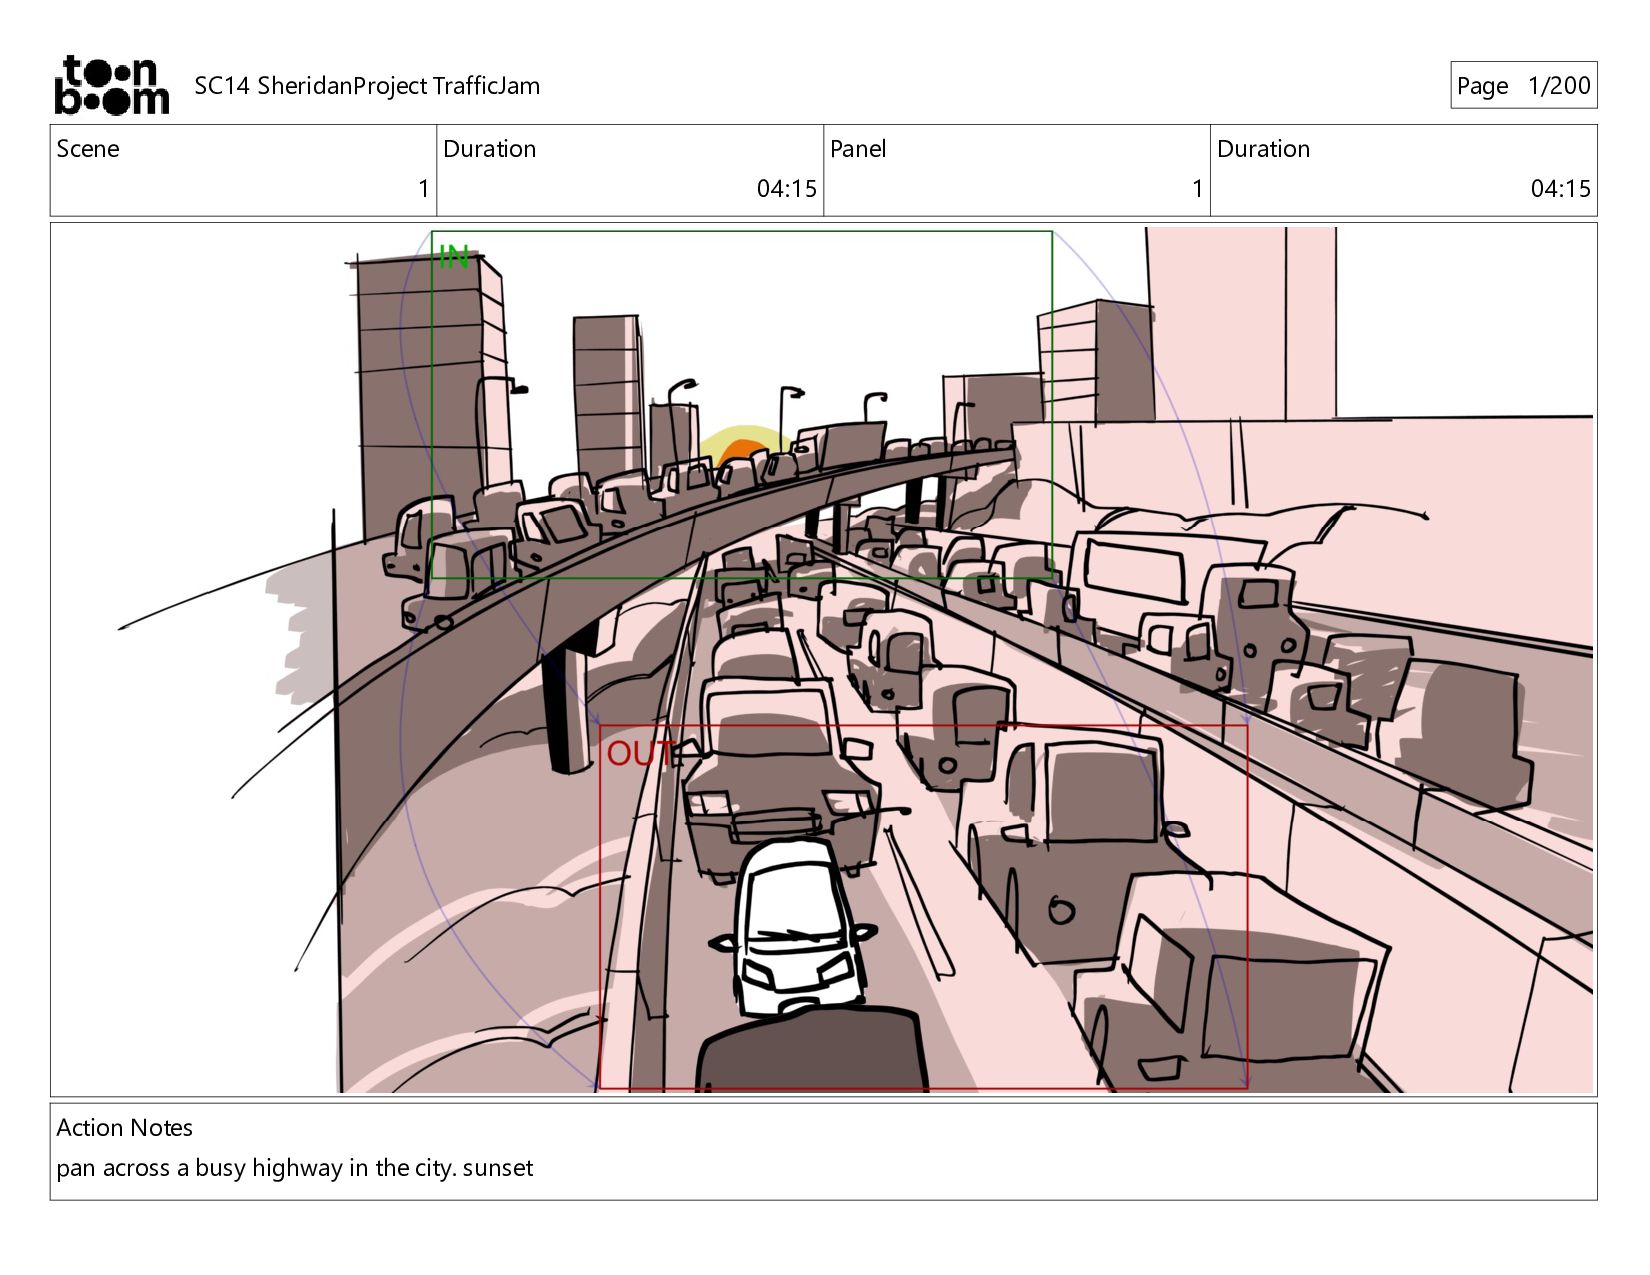This screenshot has height=1275, width=1650.
Task: Click the scene number value '1'
Action: (x=423, y=189)
